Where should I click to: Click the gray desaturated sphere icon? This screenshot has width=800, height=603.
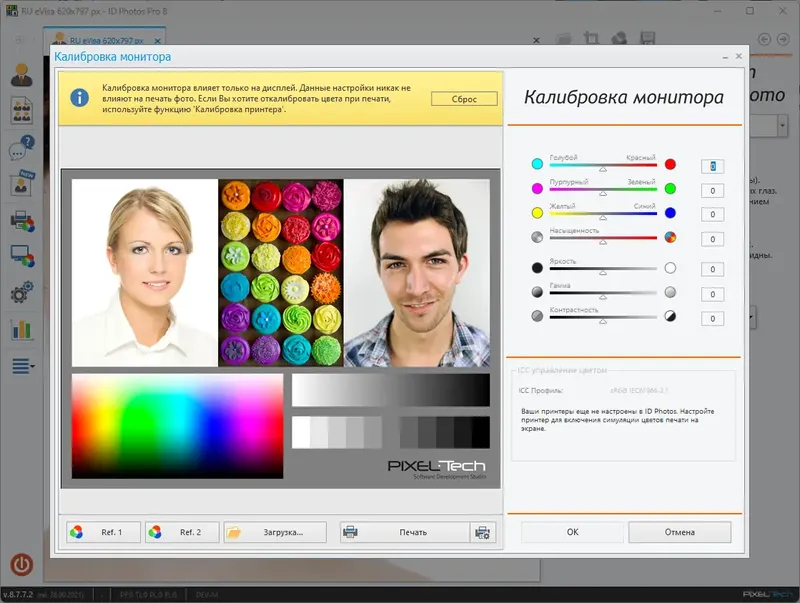tap(537, 237)
